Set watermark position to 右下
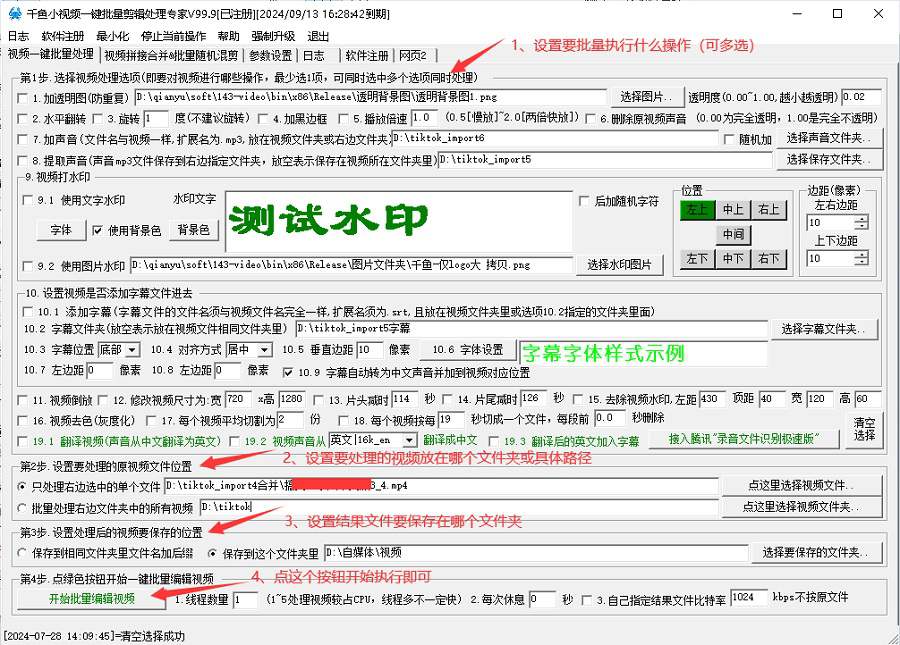The width and height of the screenshot is (900, 645). pos(768,259)
